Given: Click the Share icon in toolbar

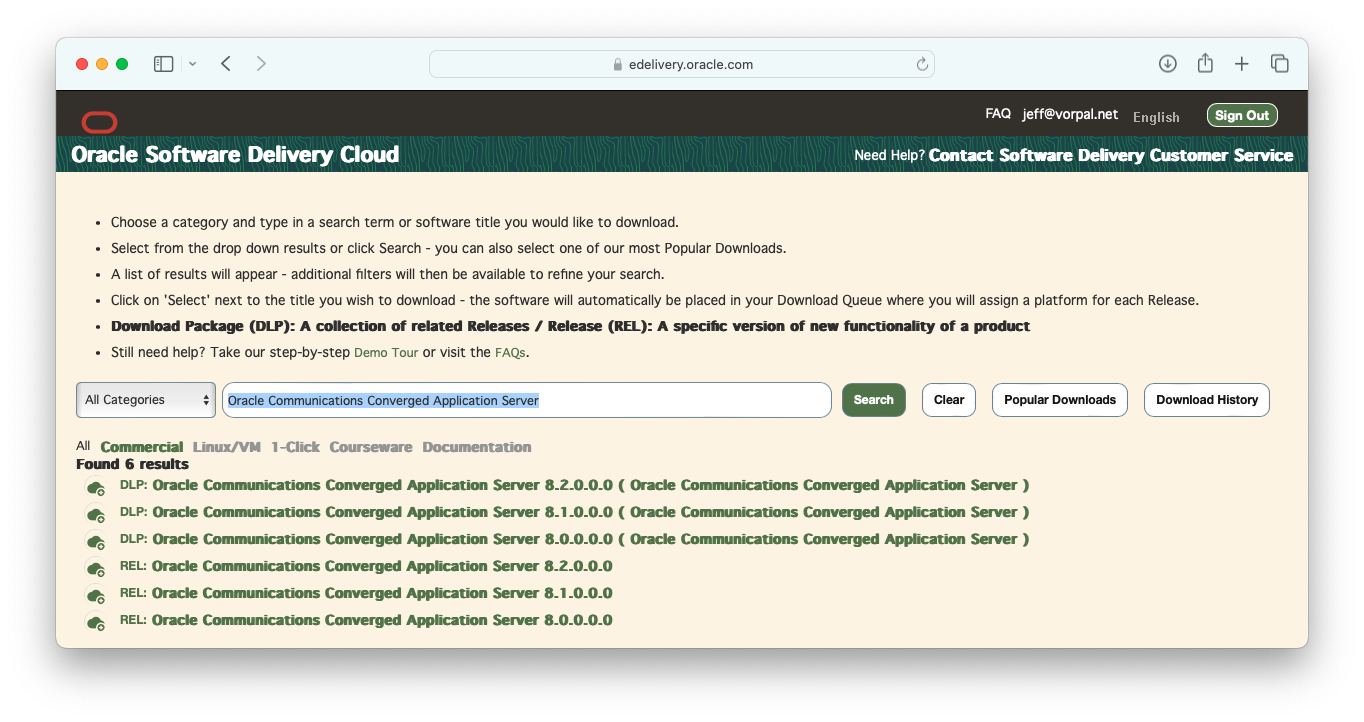Looking at the screenshot, I should (x=1205, y=64).
